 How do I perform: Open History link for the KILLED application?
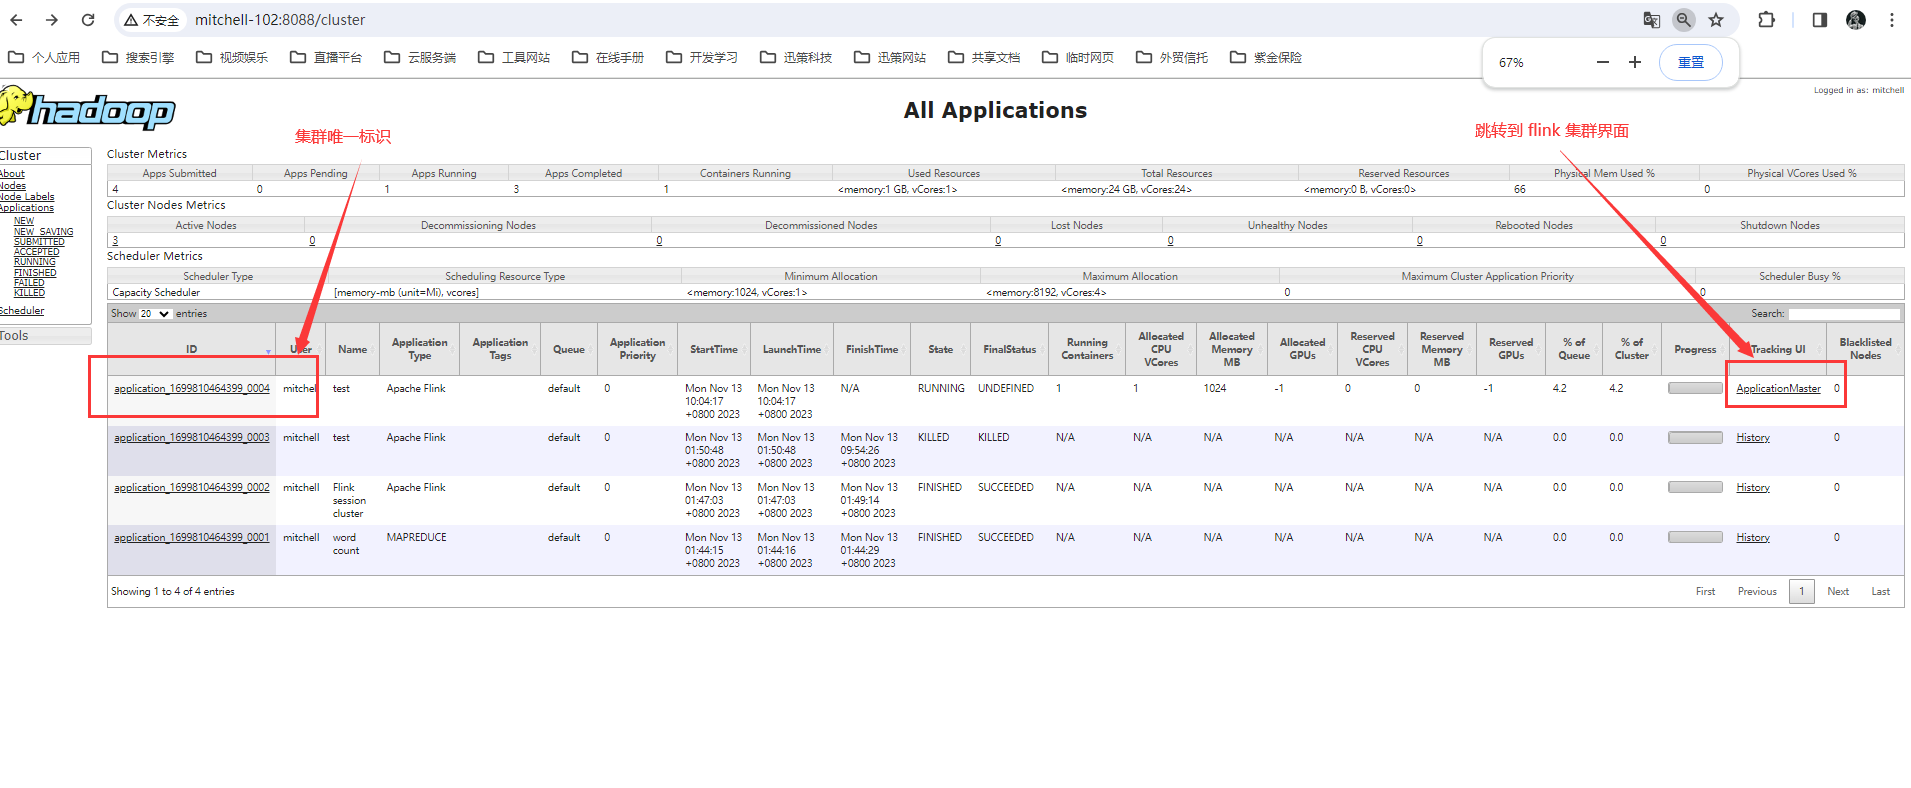(x=1753, y=438)
